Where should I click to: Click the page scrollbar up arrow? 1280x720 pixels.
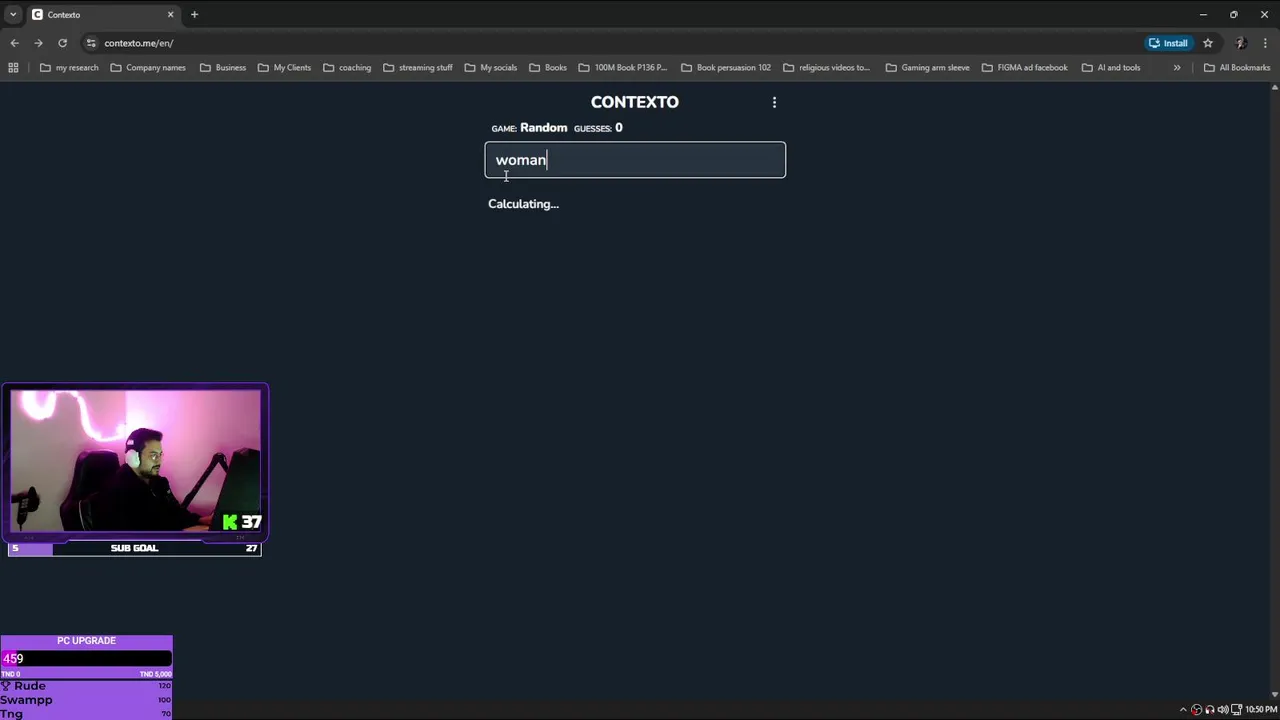(1274, 88)
